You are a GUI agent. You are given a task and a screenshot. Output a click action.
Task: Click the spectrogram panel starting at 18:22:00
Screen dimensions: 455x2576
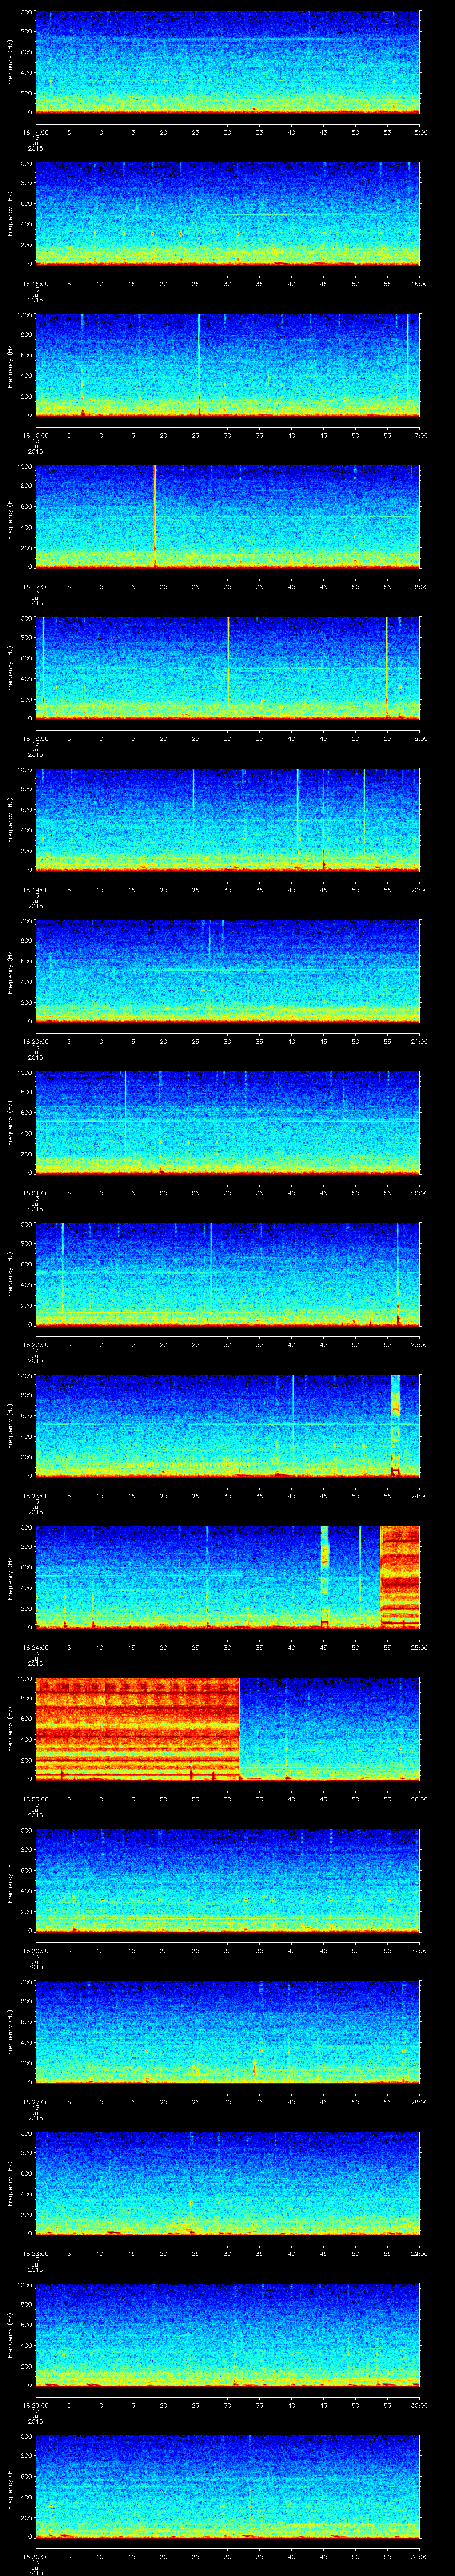coord(228,1275)
